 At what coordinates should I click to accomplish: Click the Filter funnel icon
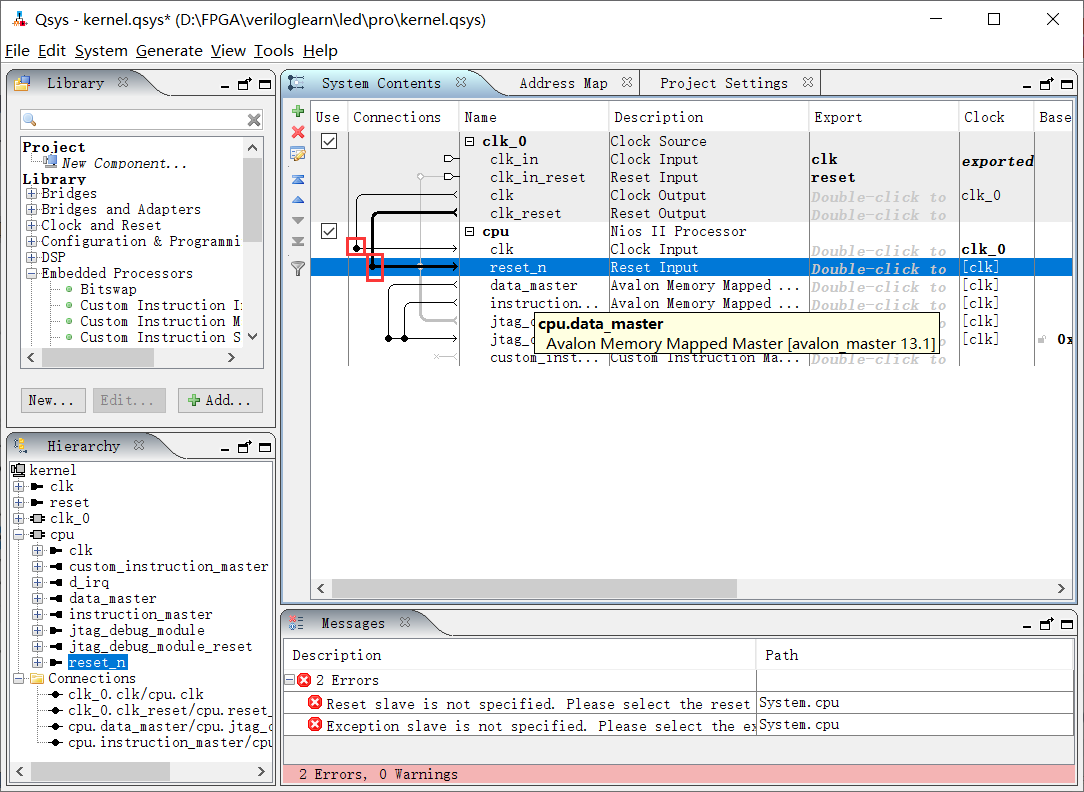[298, 268]
